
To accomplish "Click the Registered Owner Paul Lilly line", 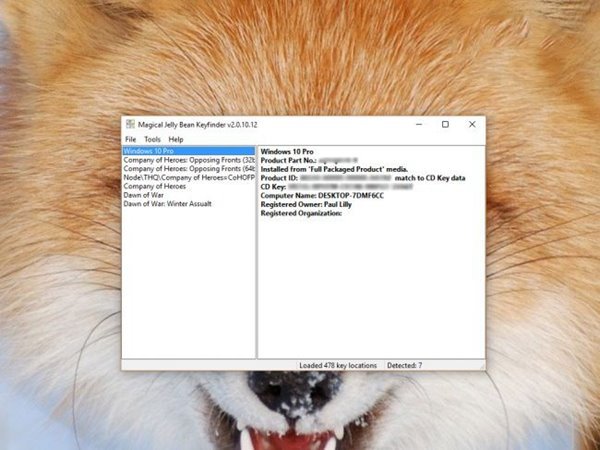I will point(306,204).
